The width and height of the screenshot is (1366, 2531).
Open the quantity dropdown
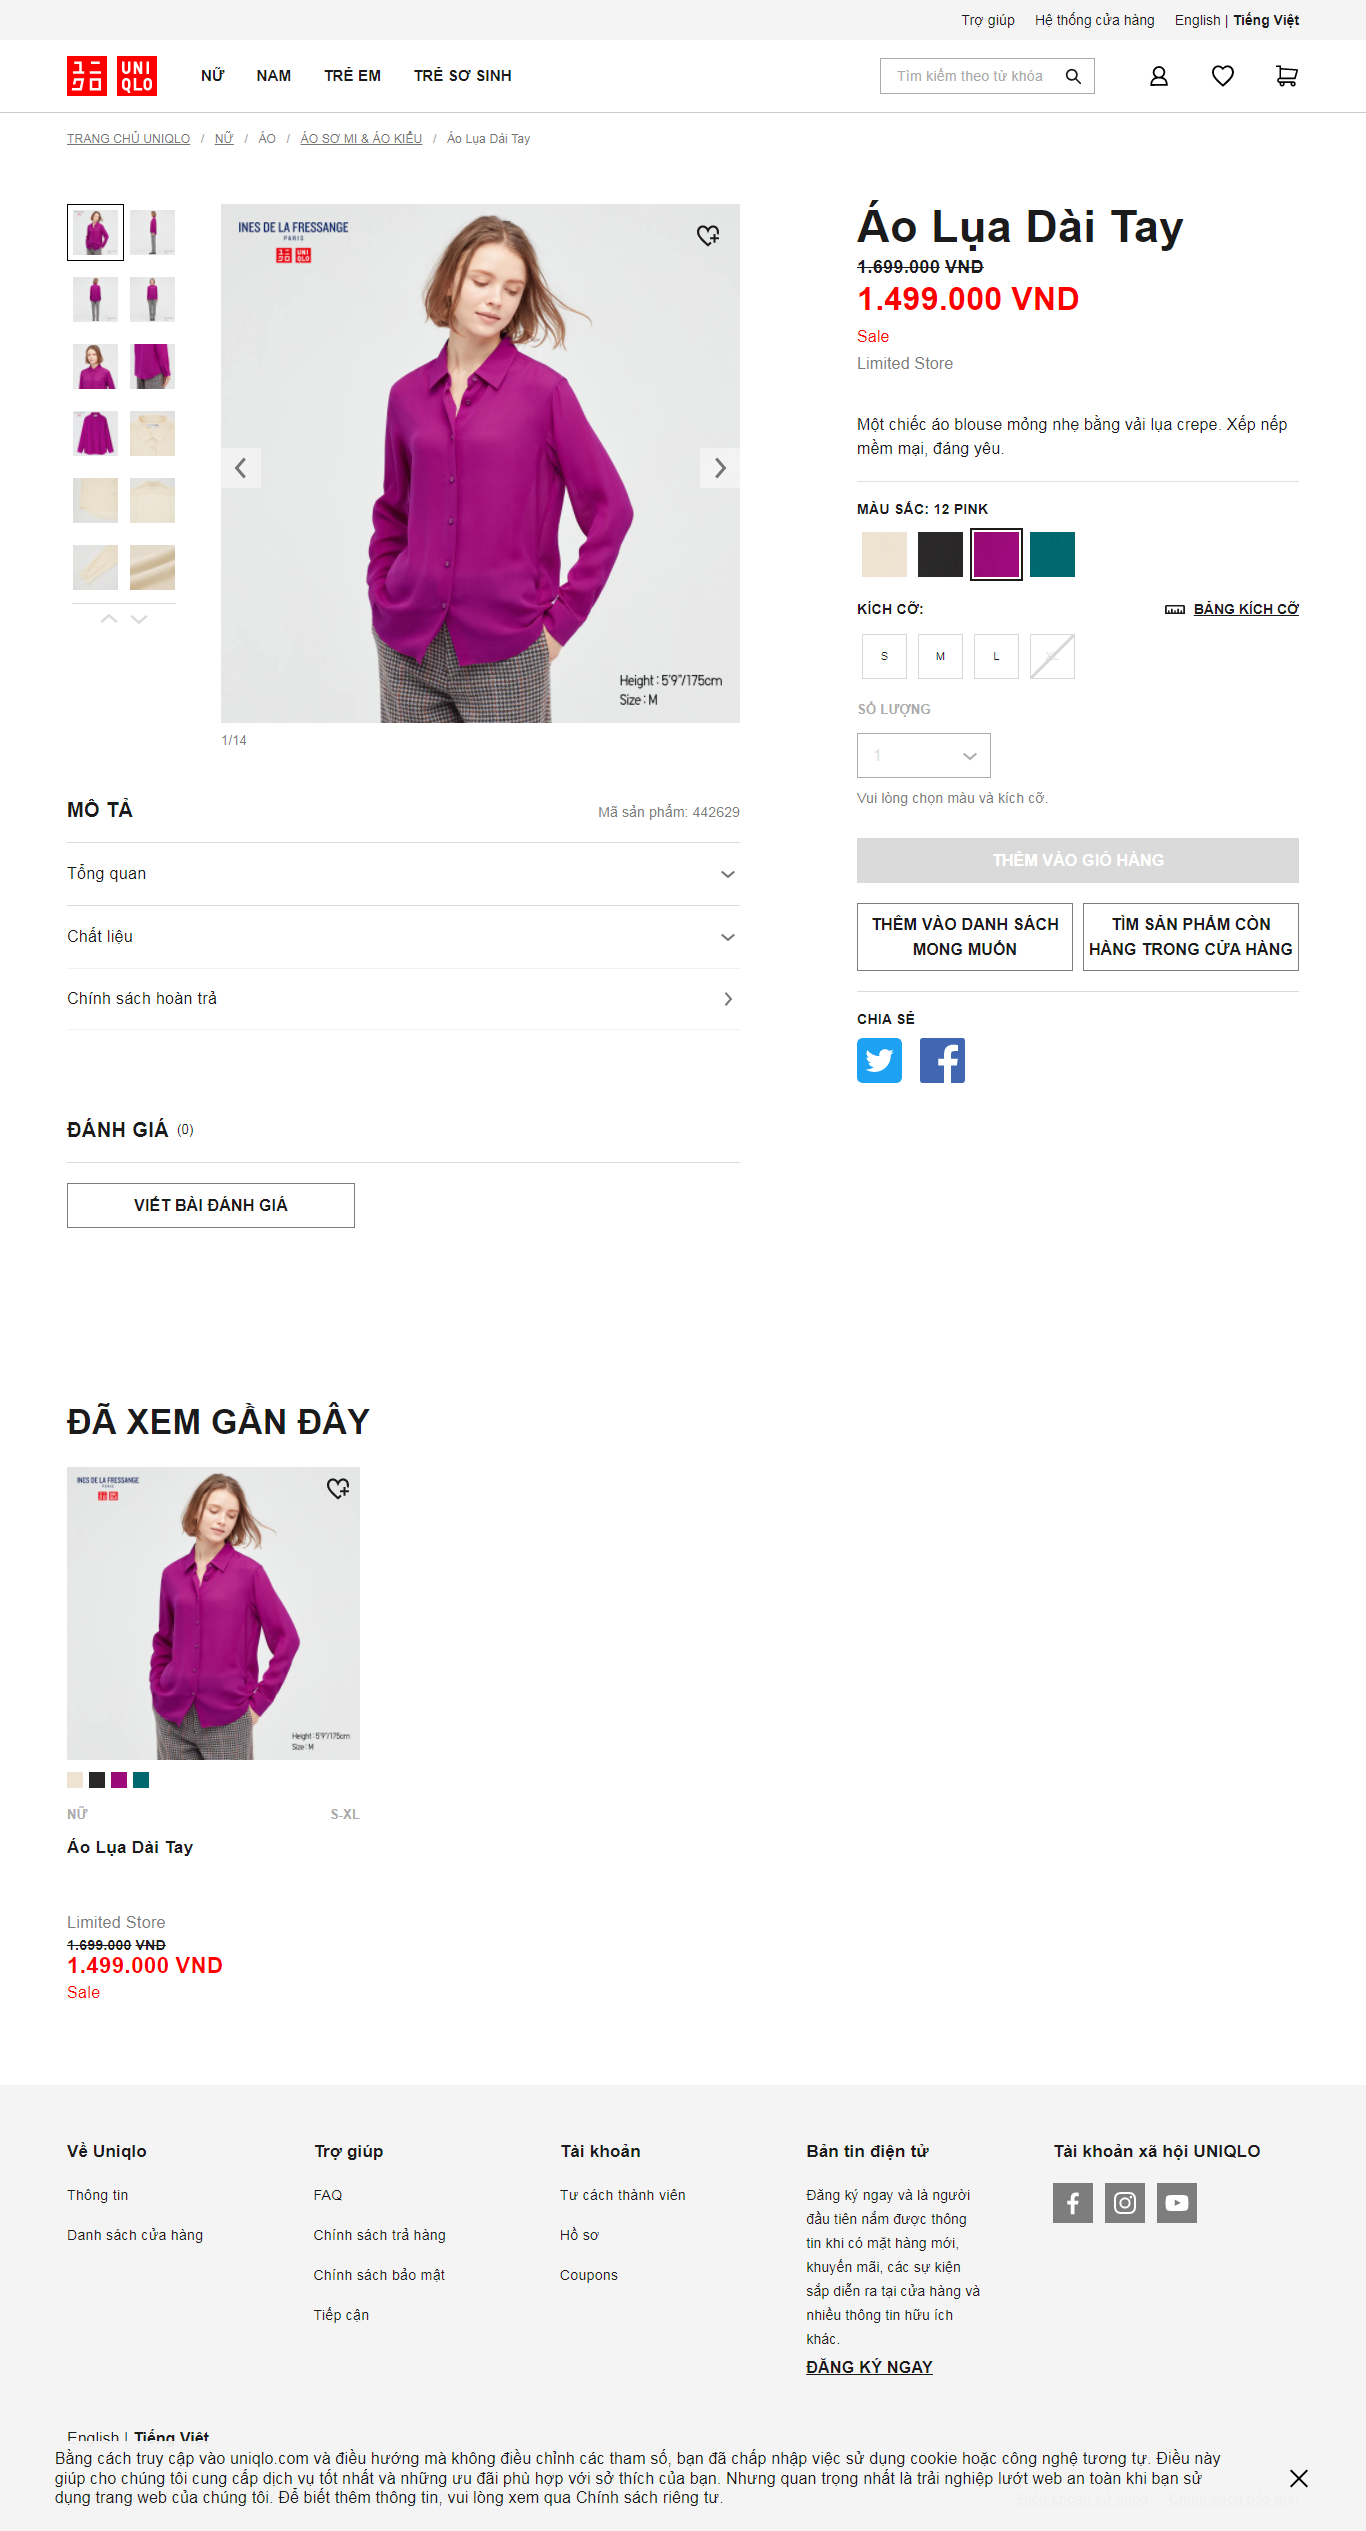(x=924, y=756)
